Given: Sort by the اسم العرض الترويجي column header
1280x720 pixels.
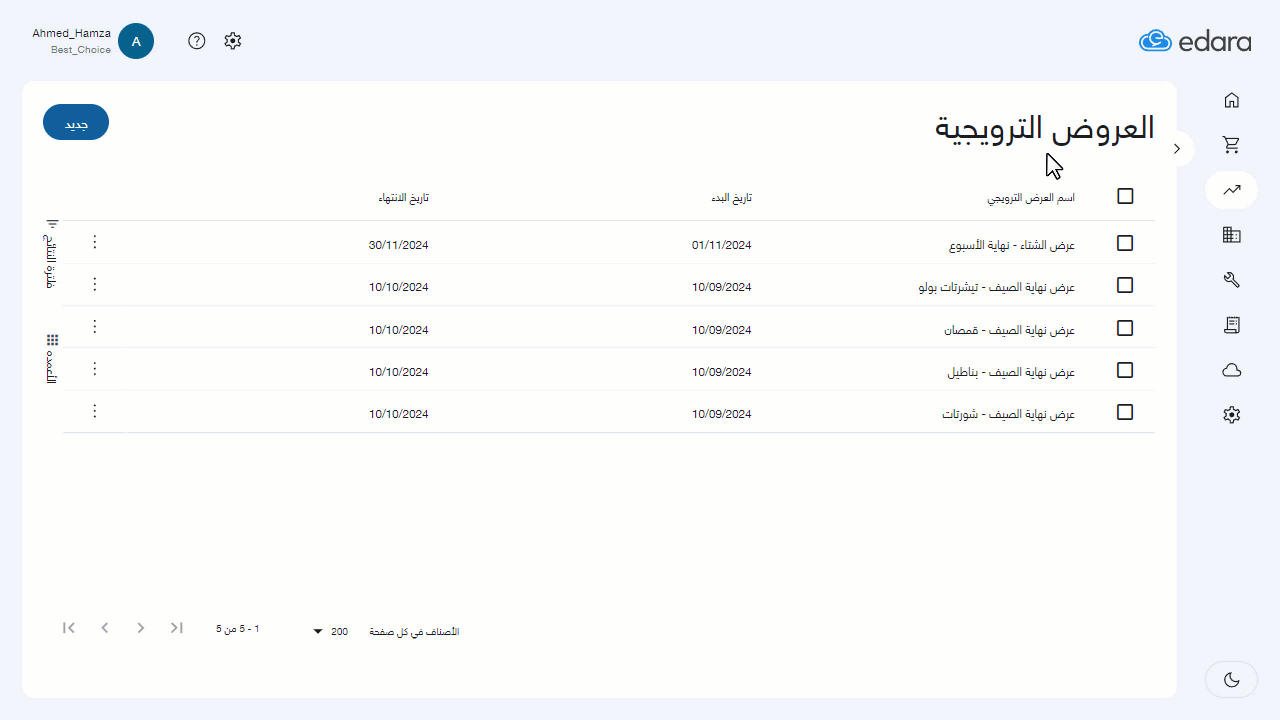Looking at the screenshot, I should tap(1031, 198).
